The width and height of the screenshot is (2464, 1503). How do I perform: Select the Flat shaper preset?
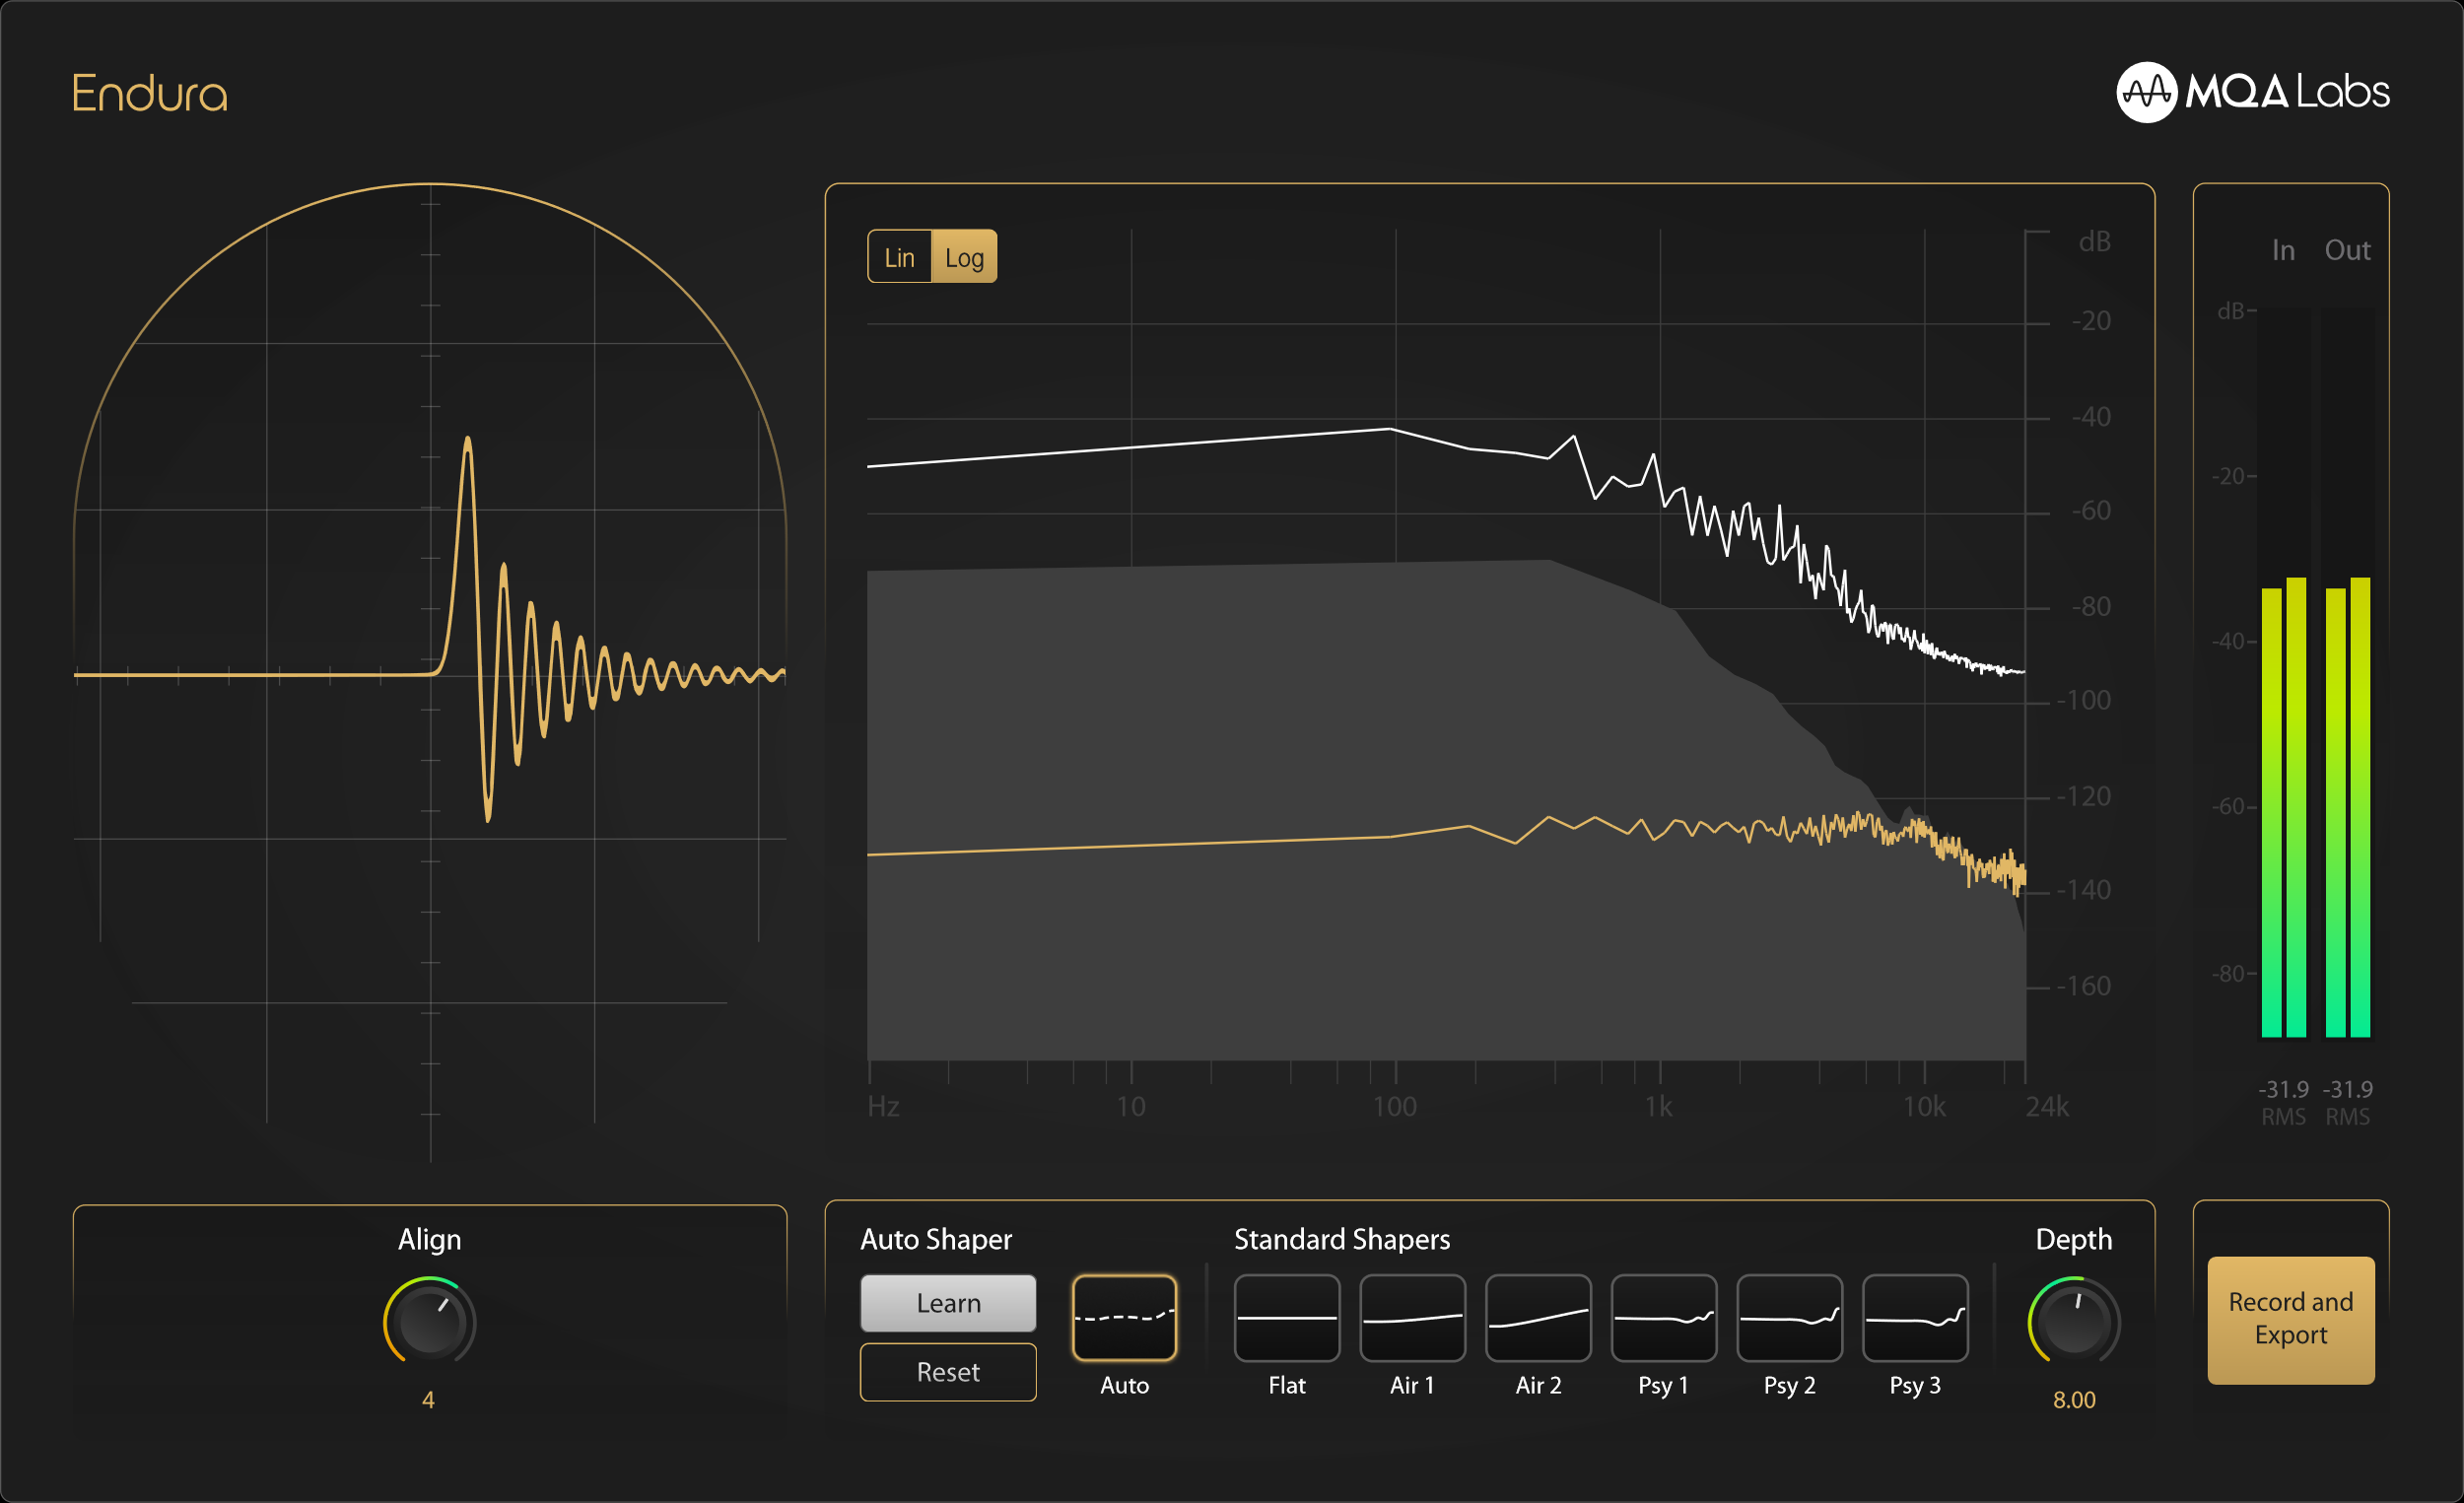point(1286,1317)
